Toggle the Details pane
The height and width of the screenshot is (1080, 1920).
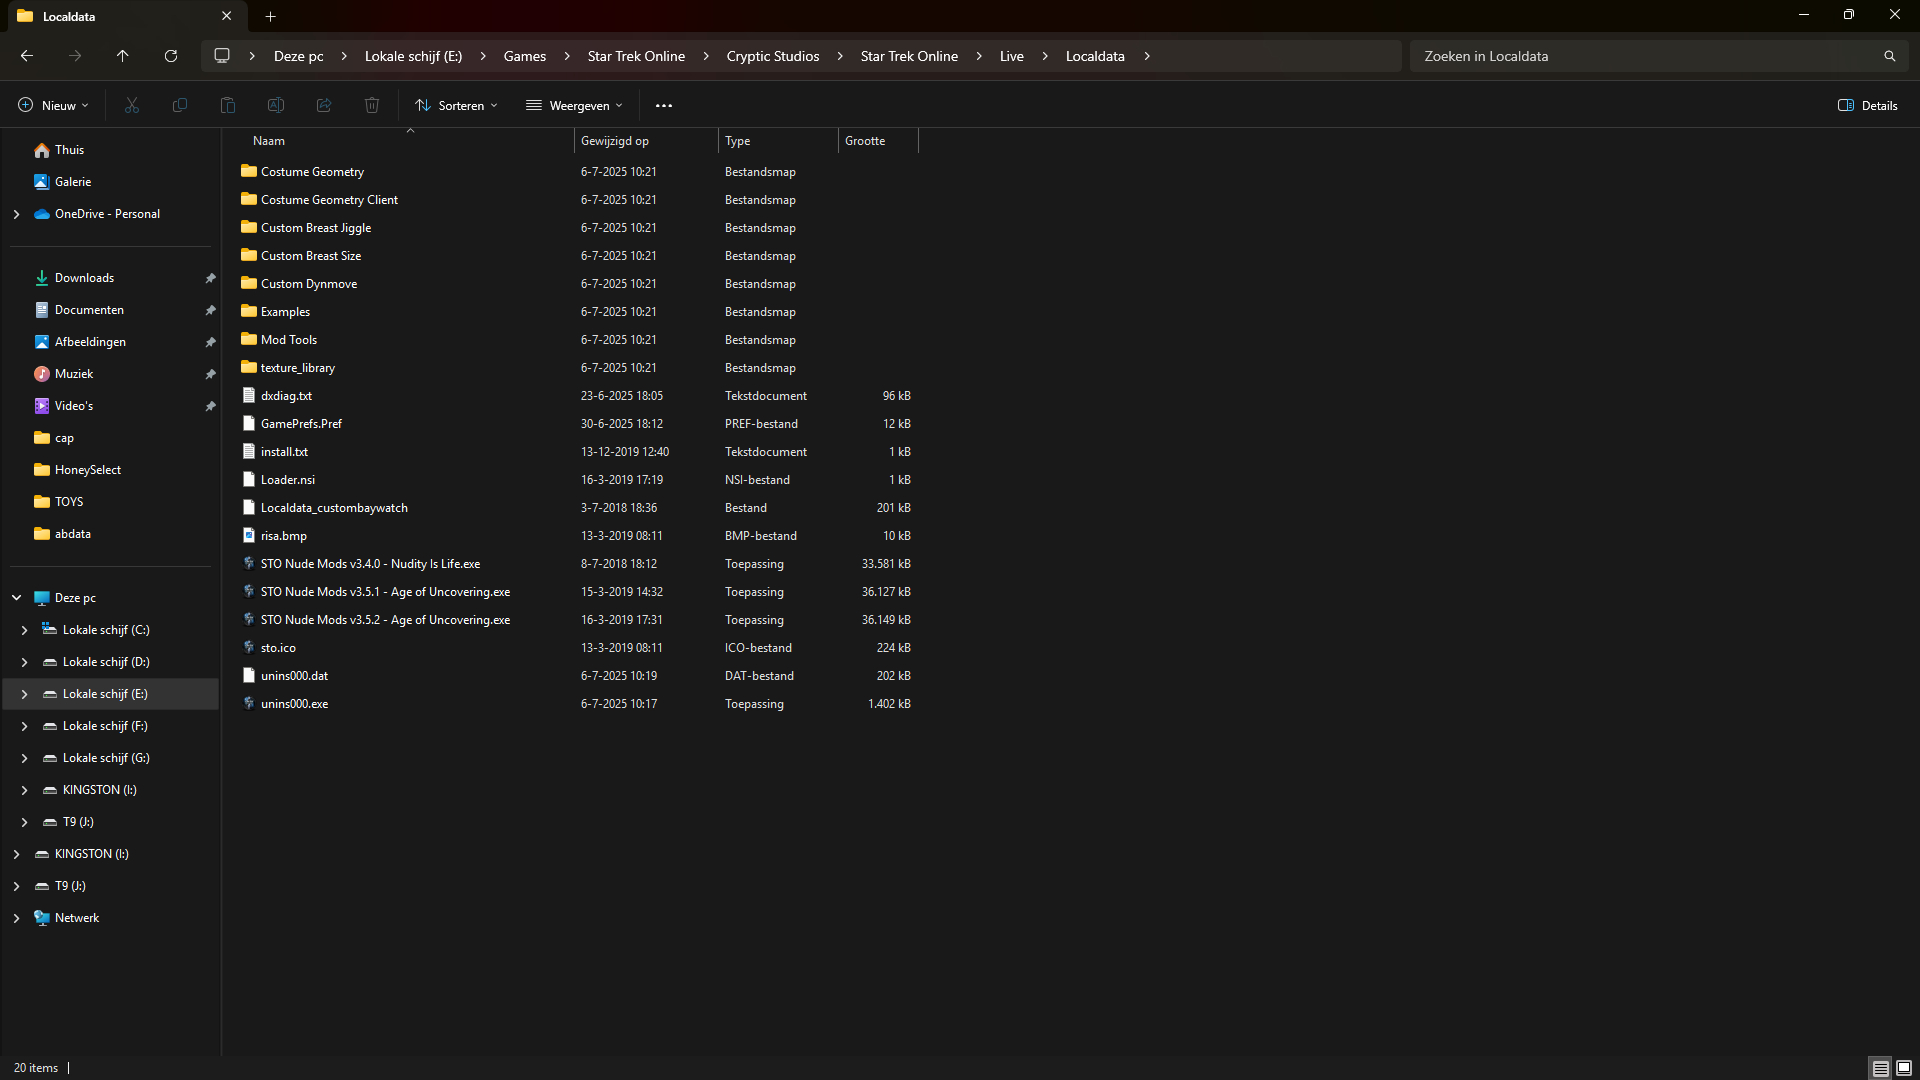coord(1867,105)
